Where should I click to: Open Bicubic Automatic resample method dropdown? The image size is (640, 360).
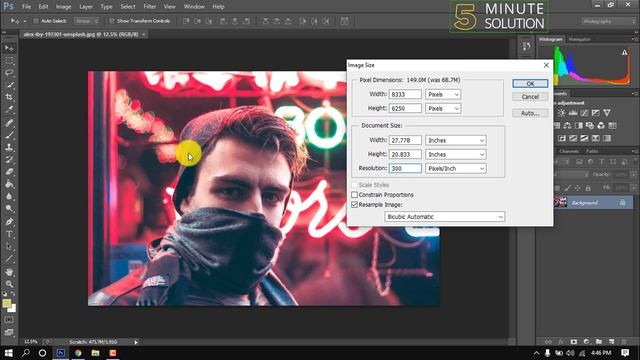[x=444, y=217]
